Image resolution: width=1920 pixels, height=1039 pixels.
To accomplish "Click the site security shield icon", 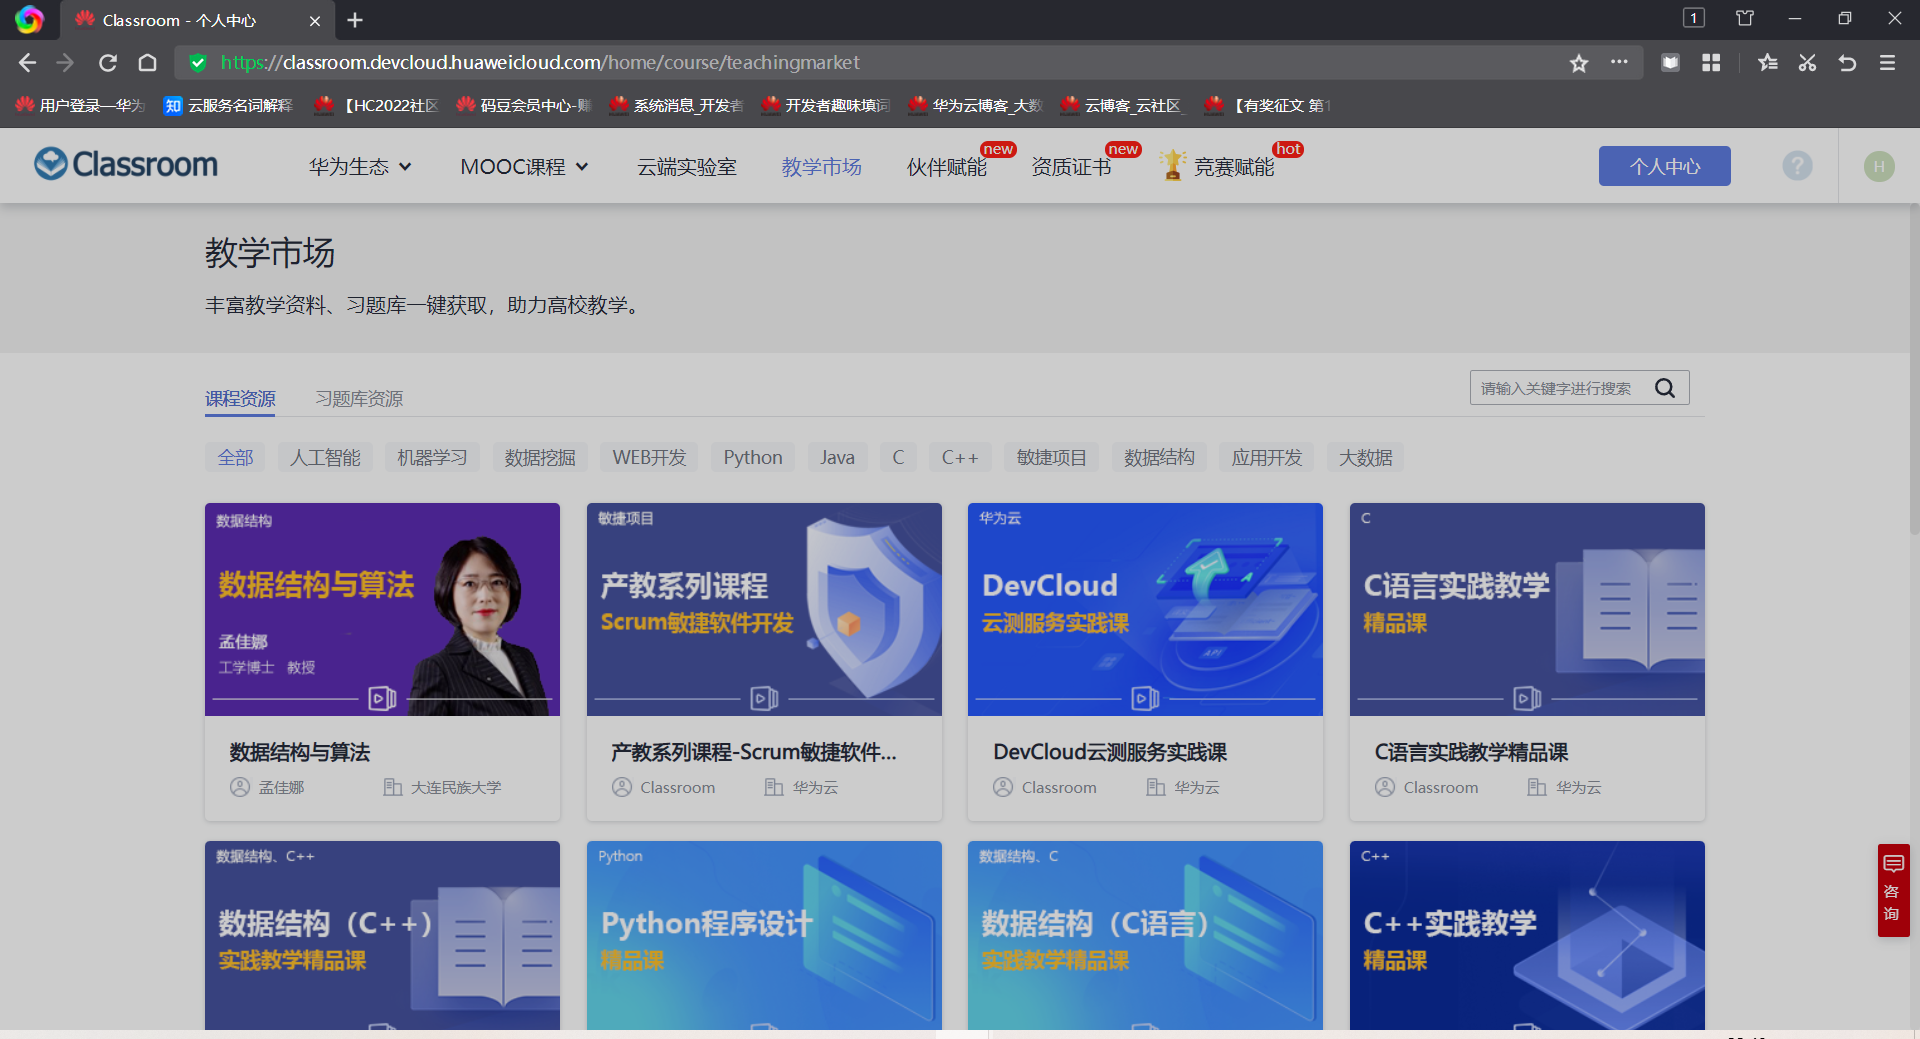I will pyautogui.click(x=198, y=63).
